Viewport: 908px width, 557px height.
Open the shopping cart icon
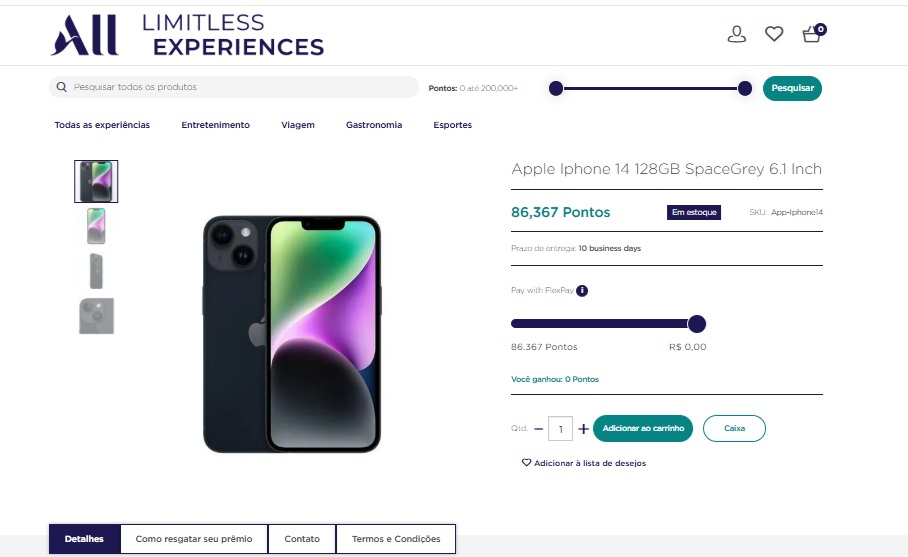pyautogui.click(x=812, y=34)
